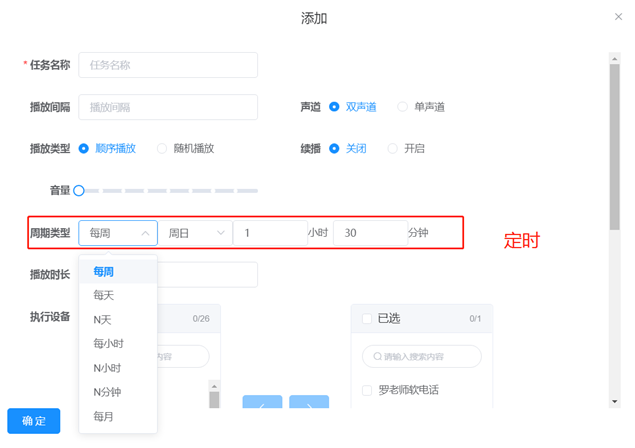Select 双声道 radio button
Screen dimensions: 635x448
pos(335,107)
